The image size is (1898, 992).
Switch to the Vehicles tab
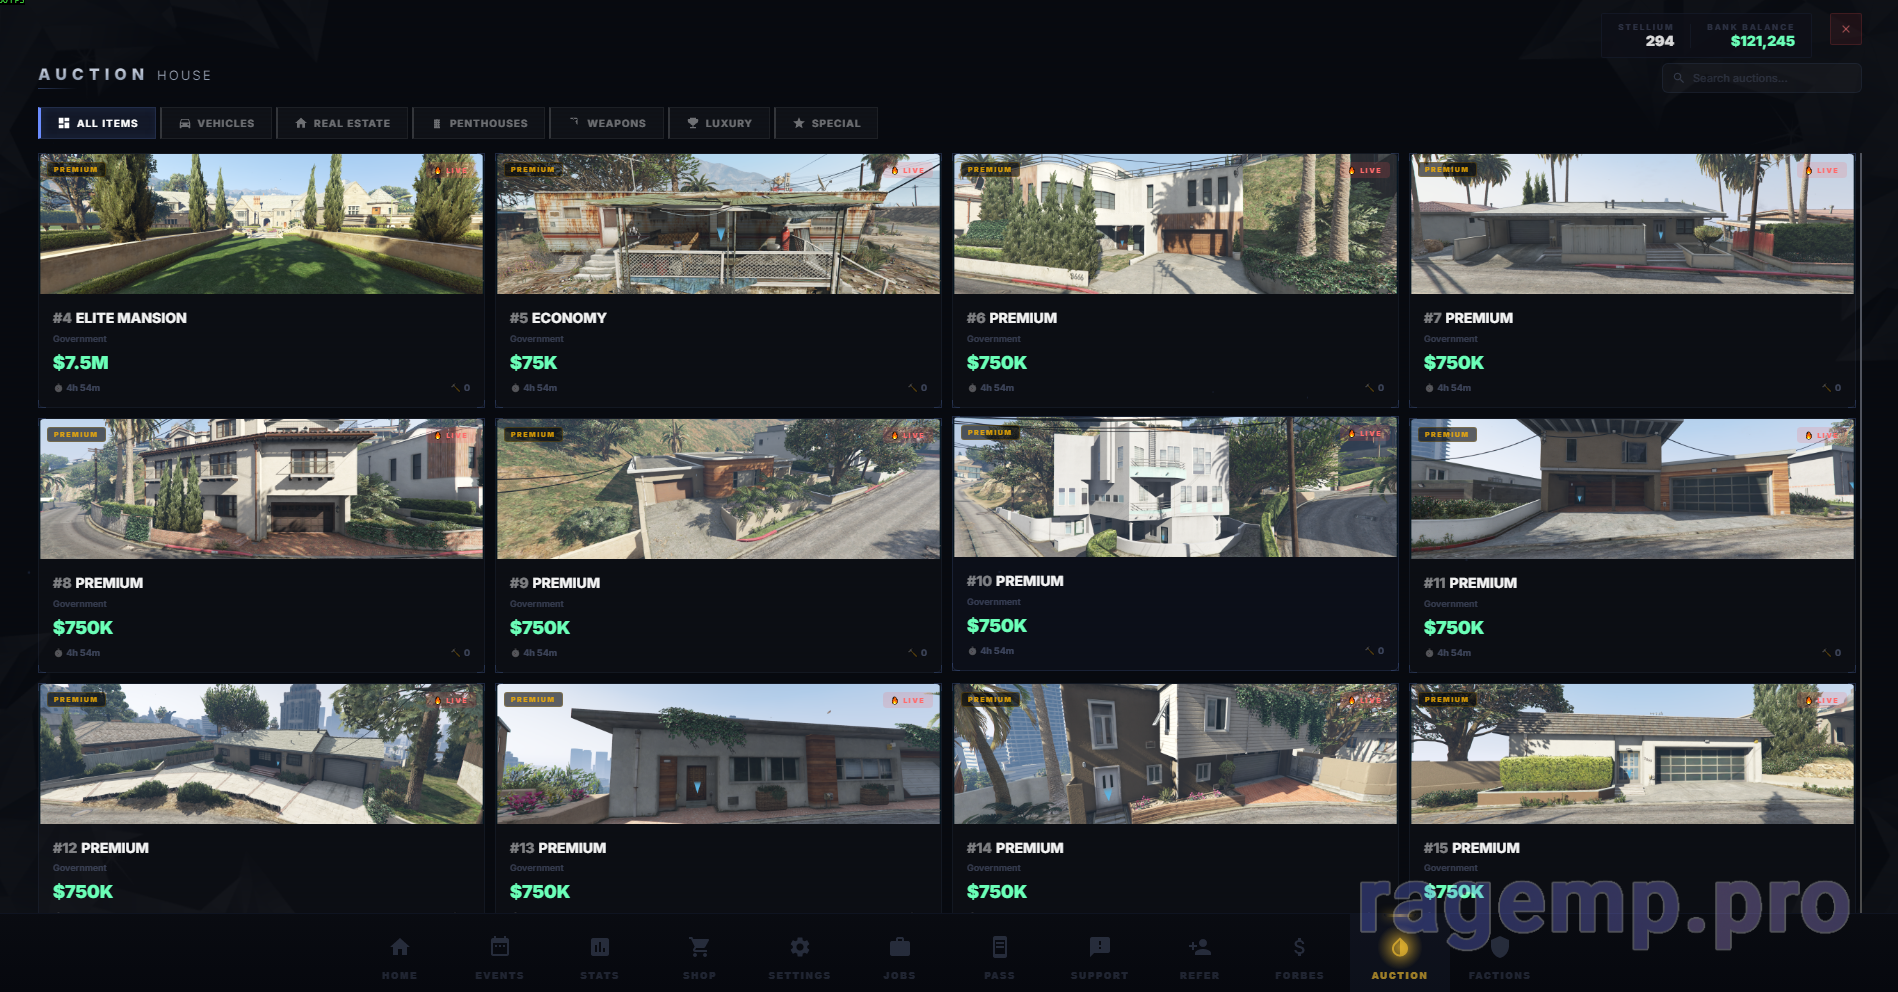pos(216,123)
